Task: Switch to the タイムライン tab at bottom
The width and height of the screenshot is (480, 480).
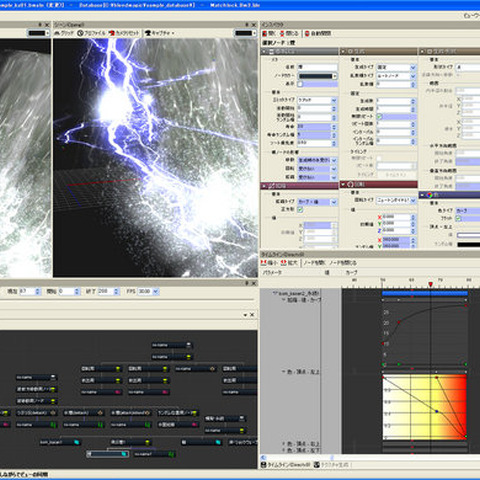Action: pyautogui.click(x=286, y=465)
